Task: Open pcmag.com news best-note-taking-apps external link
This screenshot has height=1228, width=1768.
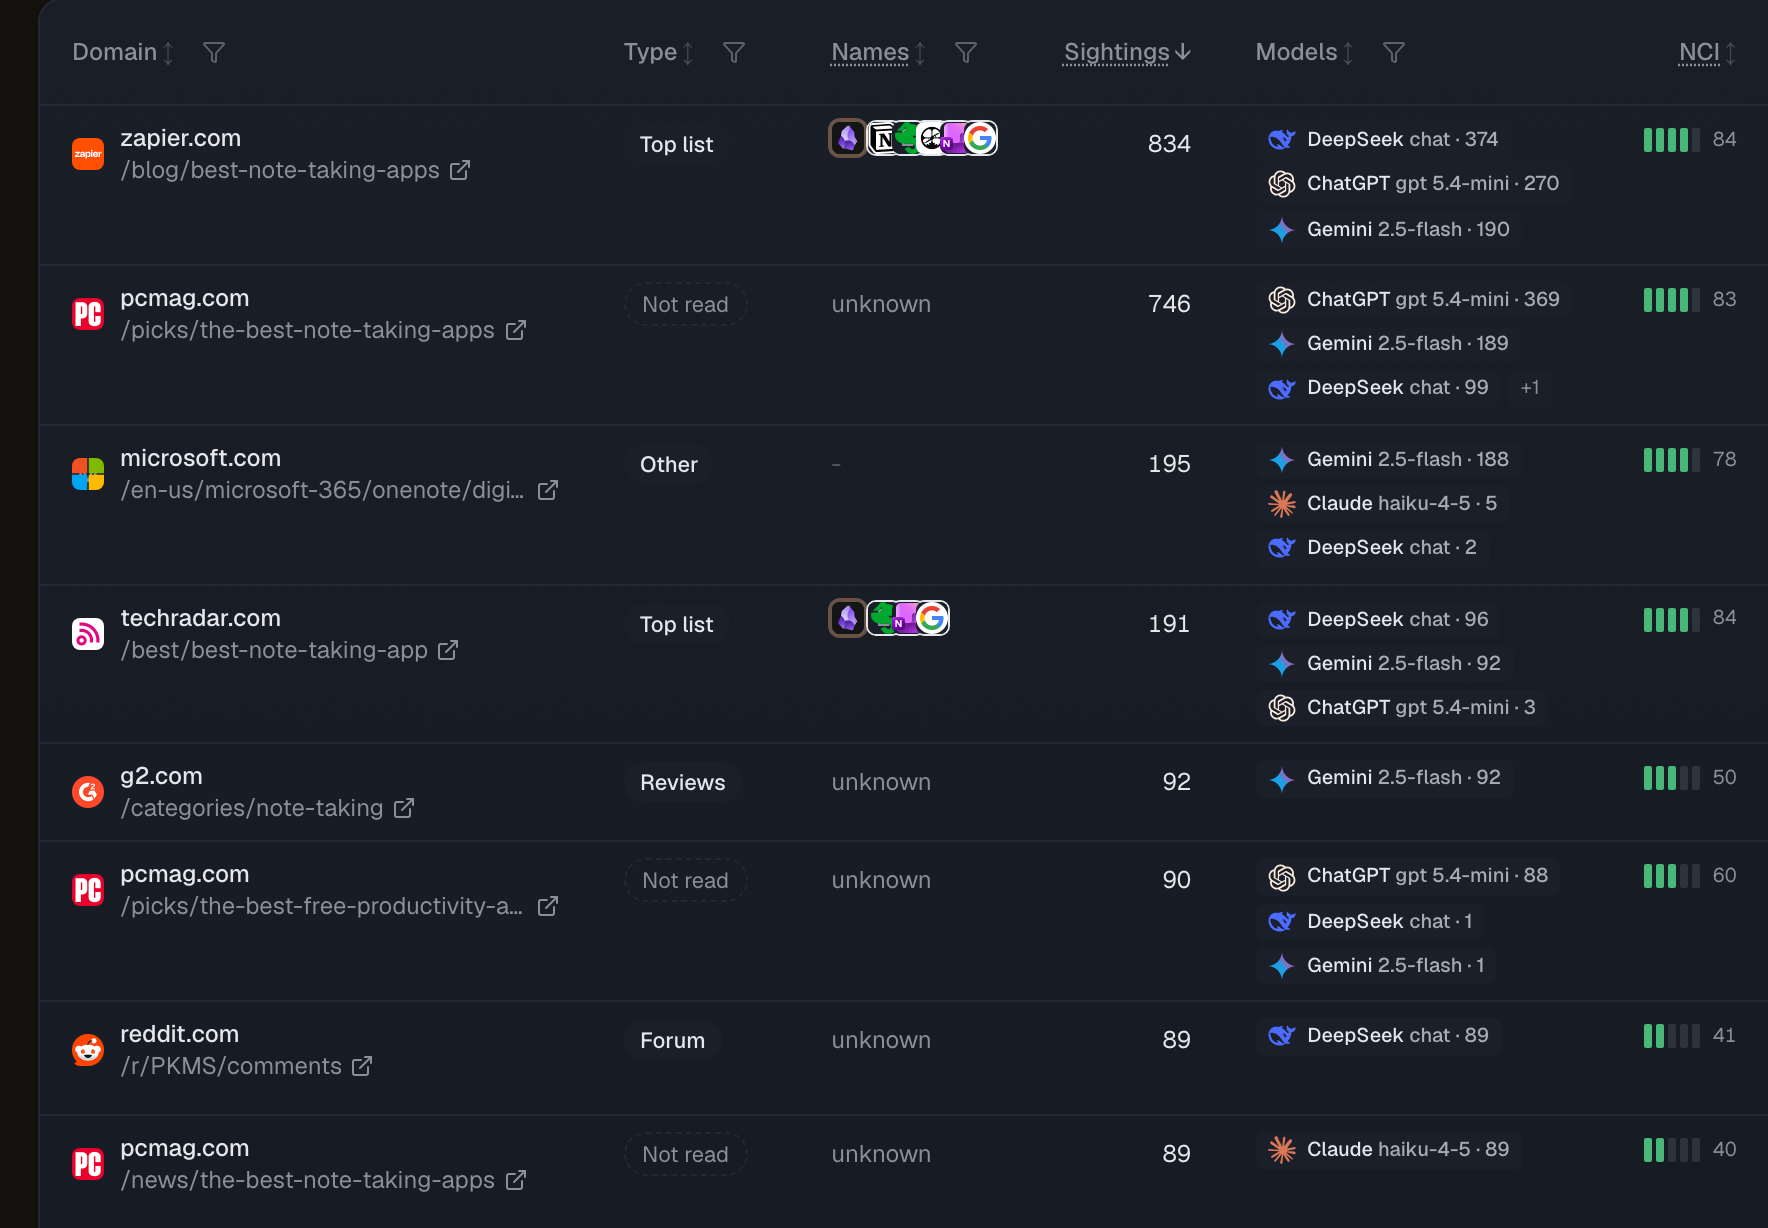Action: click(x=516, y=1181)
